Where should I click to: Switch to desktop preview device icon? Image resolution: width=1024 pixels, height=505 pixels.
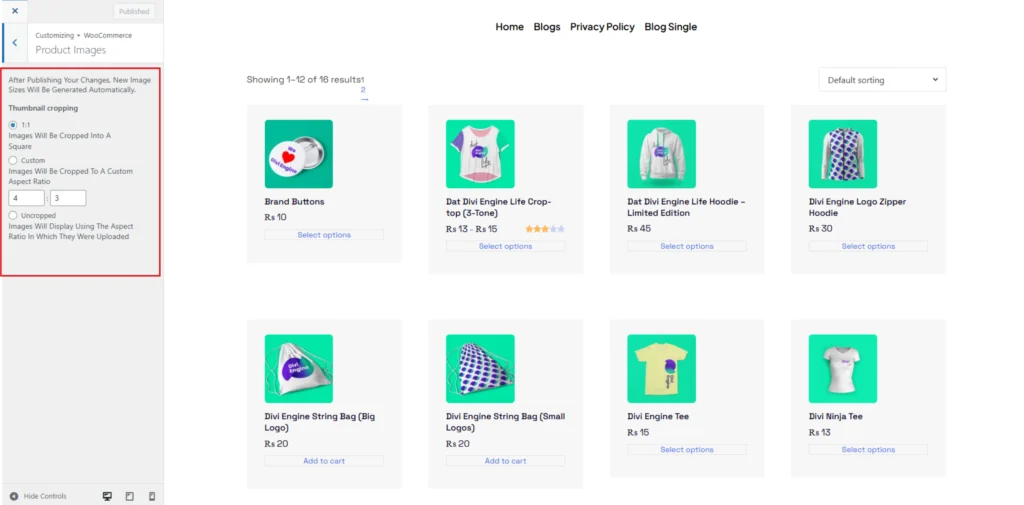pyautogui.click(x=107, y=497)
